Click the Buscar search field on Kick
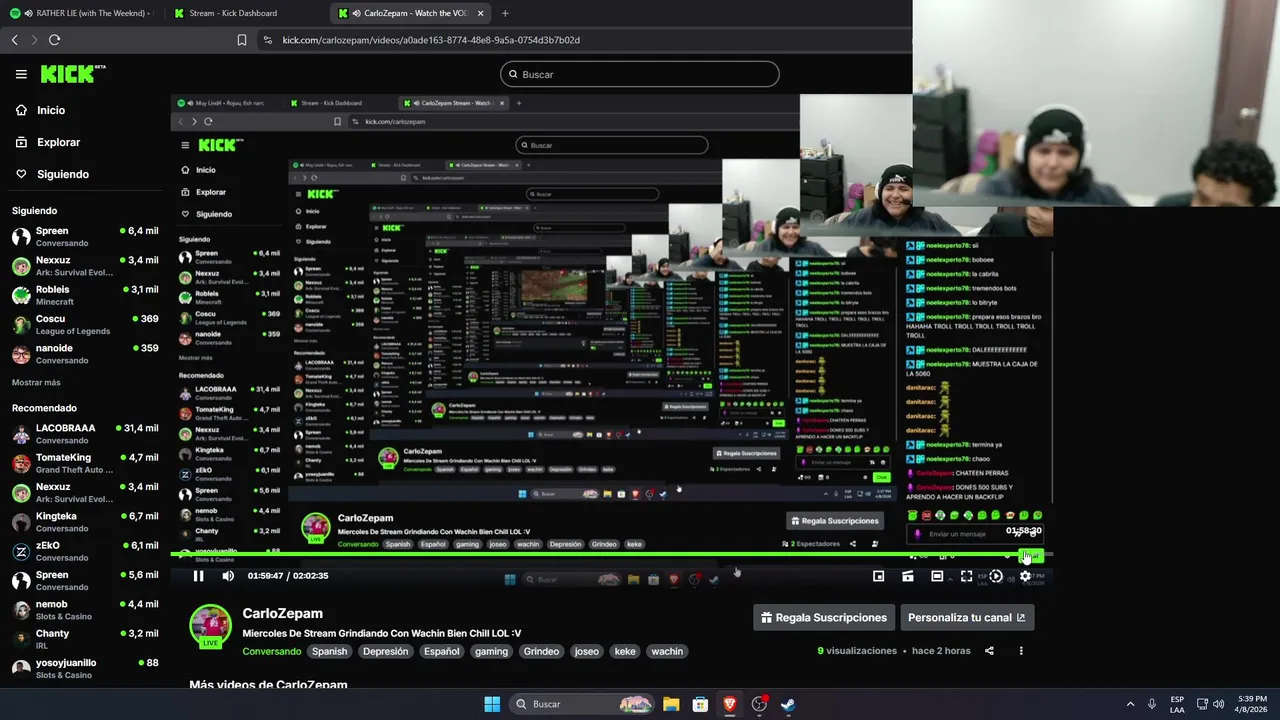 [x=639, y=74]
